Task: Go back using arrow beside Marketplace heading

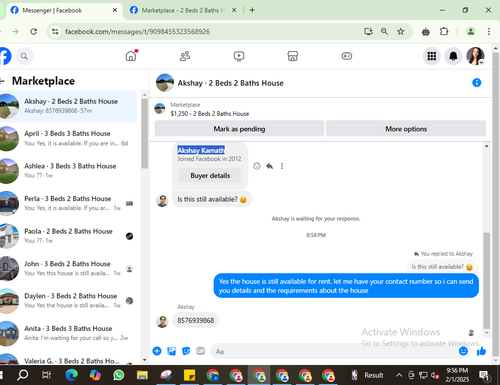Action: pos(3,81)
